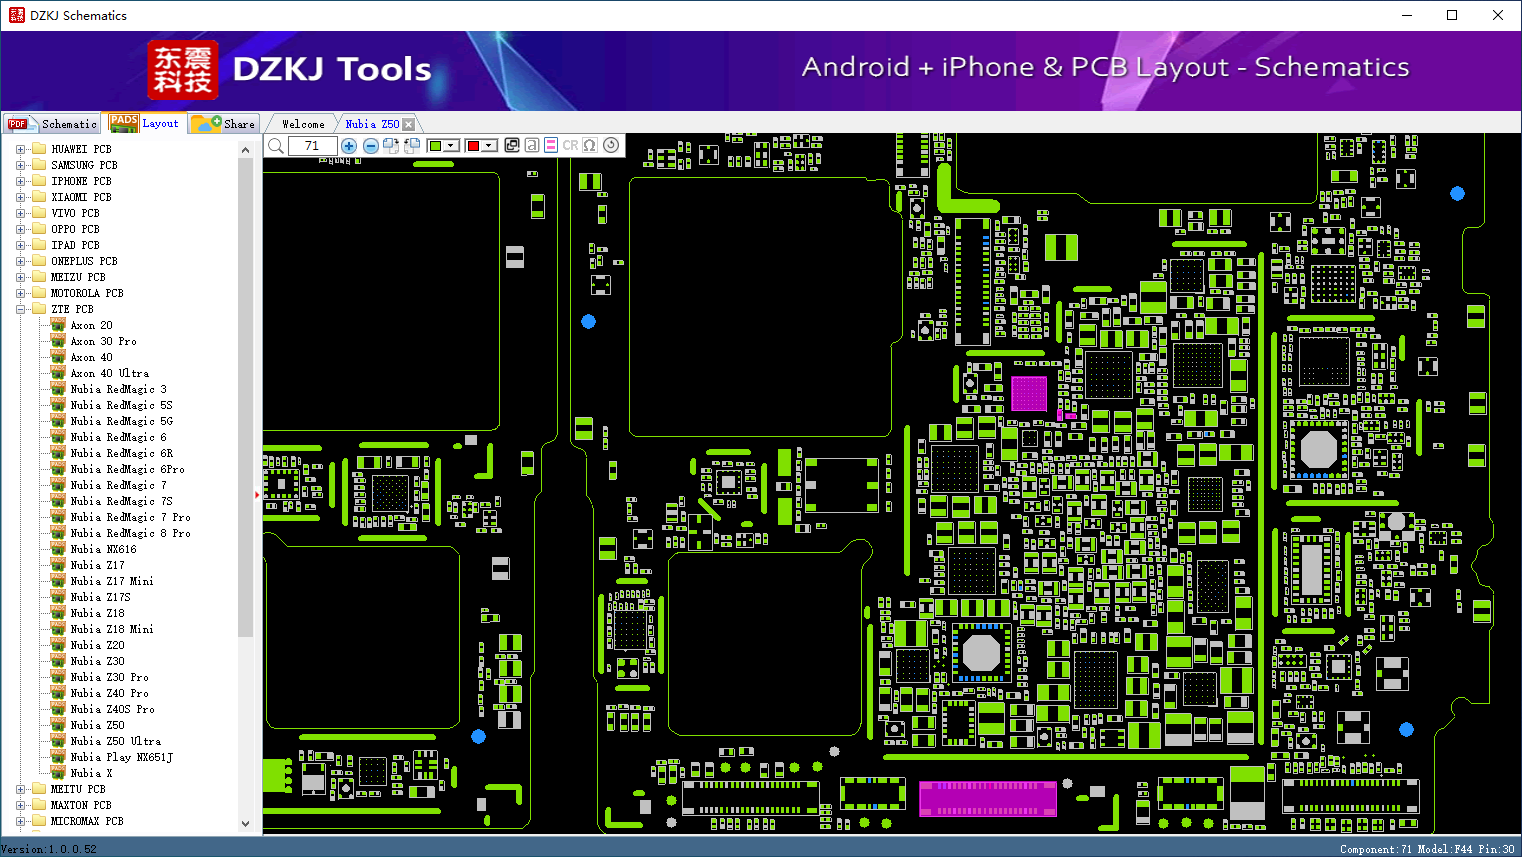
Task: Click the circular reset arrow icon
Action: 611,145
